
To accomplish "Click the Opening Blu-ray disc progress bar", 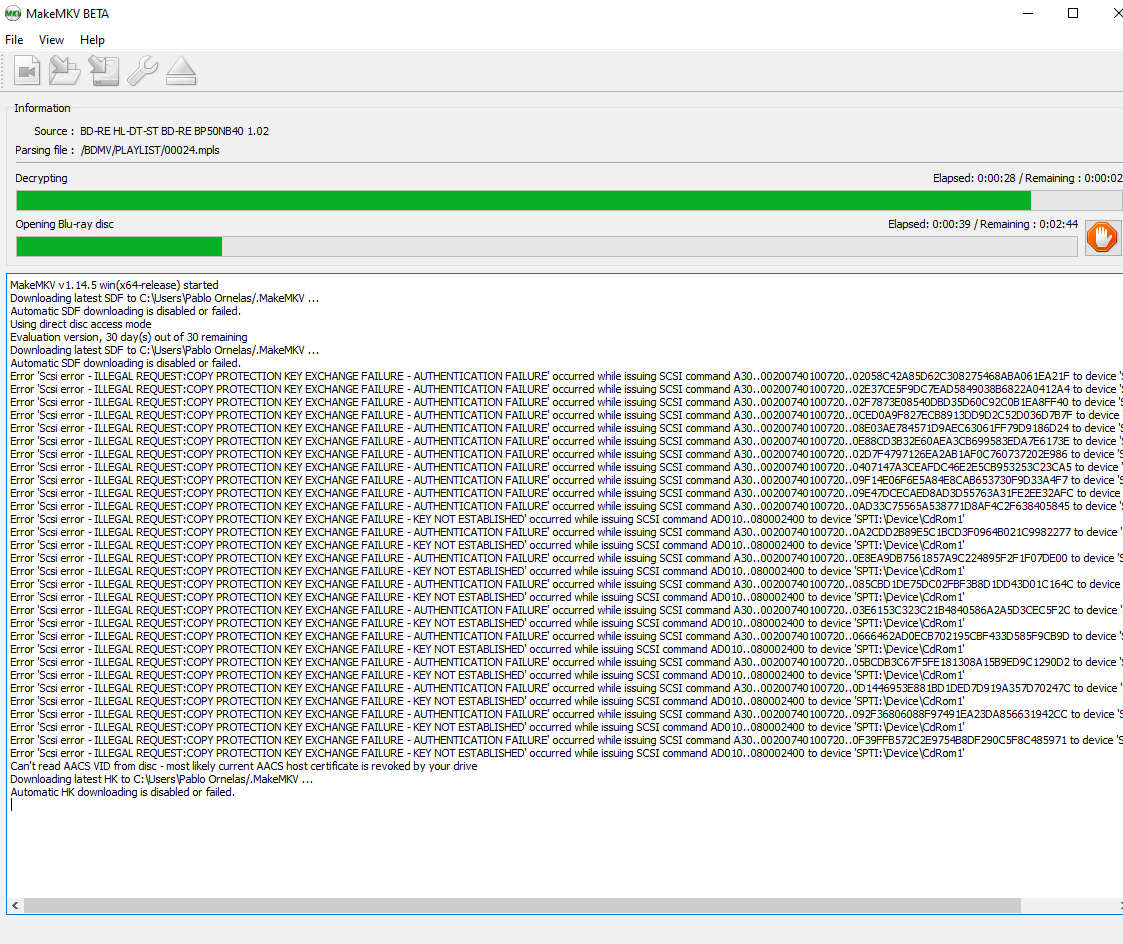I will coord(546,246).
